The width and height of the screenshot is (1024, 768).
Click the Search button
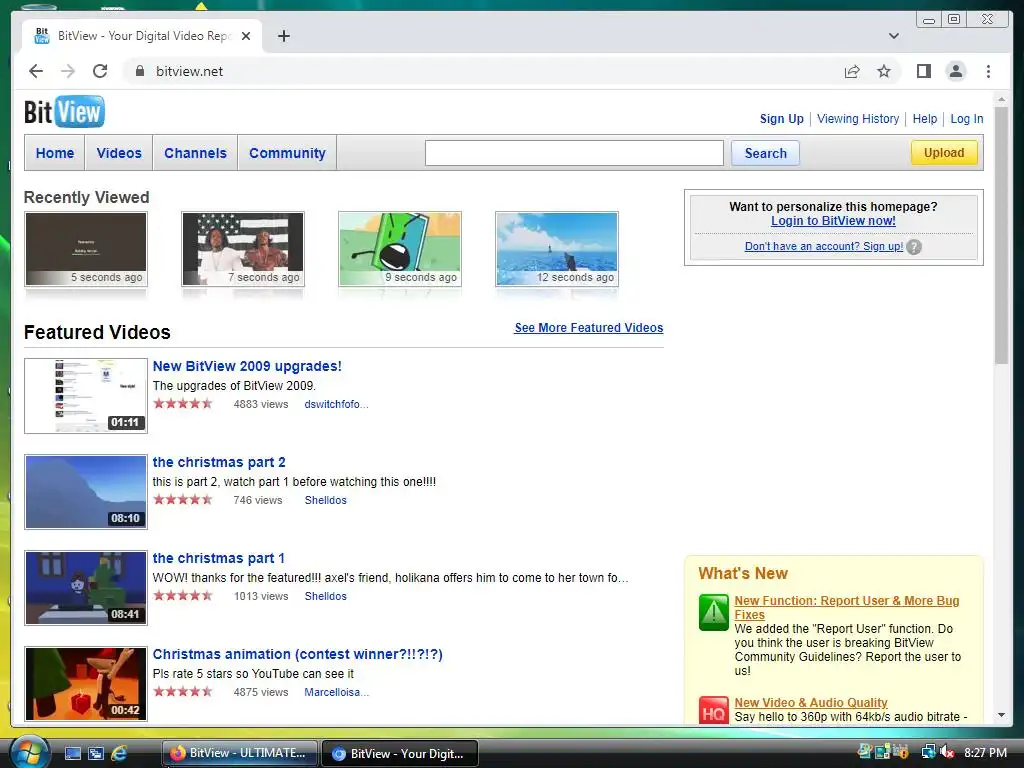click(x=765, y=153)
